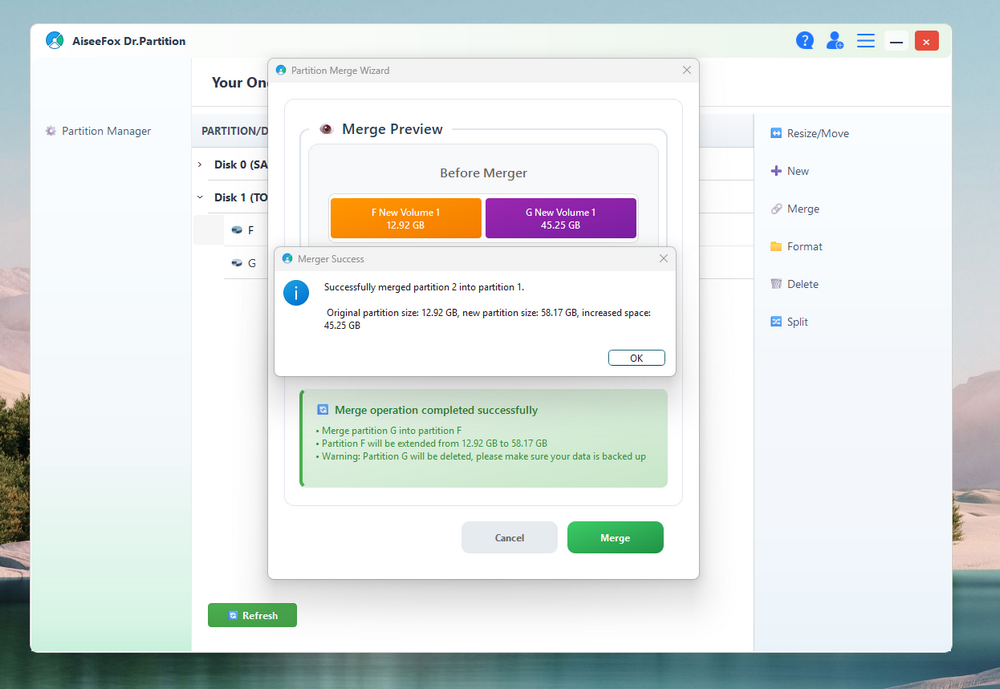Open the hamburger menu icon
The width and height of the screenshot is (1000, 689).
tap(866, 41)
